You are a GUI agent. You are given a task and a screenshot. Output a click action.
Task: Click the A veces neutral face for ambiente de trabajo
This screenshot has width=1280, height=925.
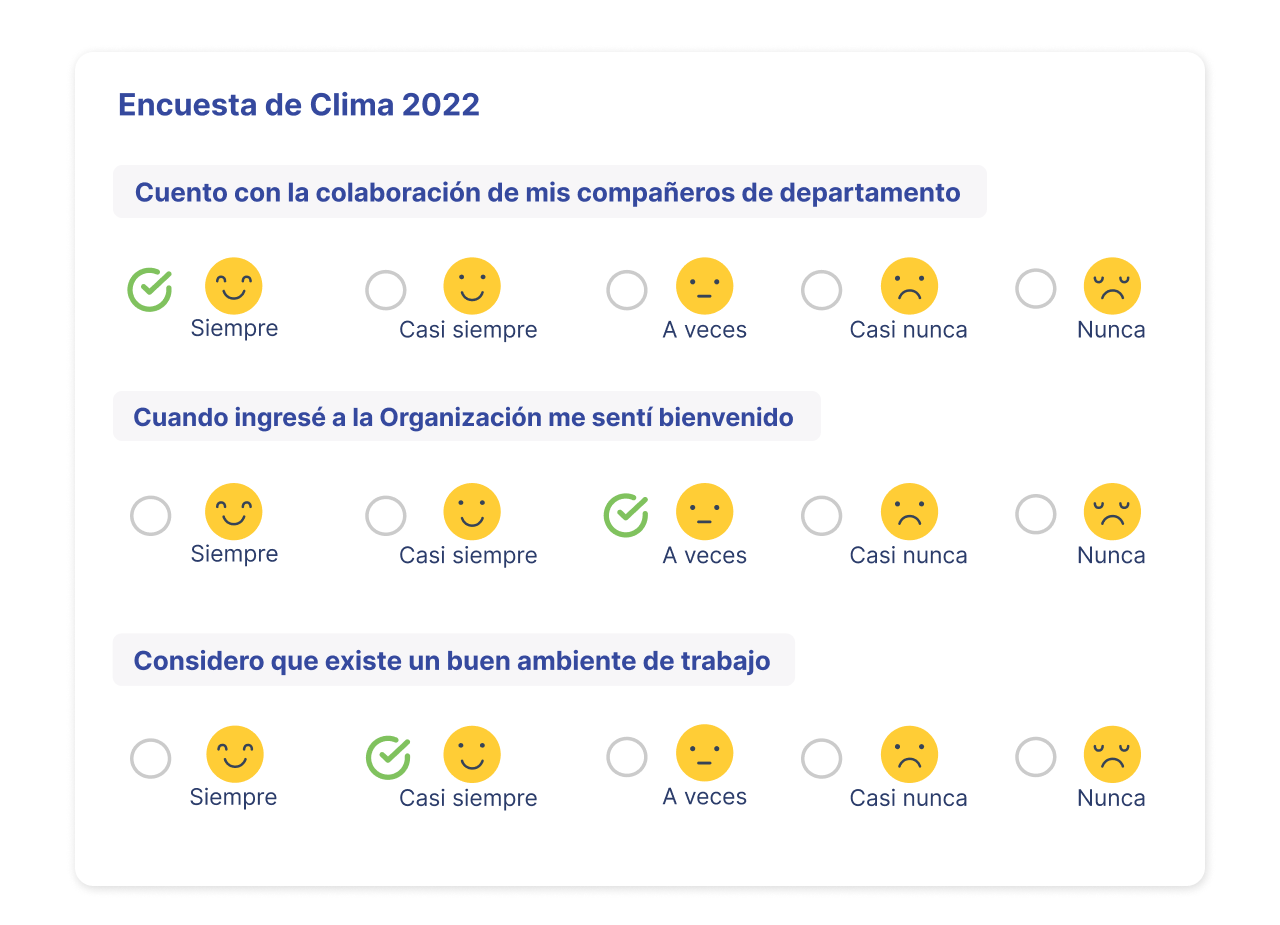coord(705,754)
